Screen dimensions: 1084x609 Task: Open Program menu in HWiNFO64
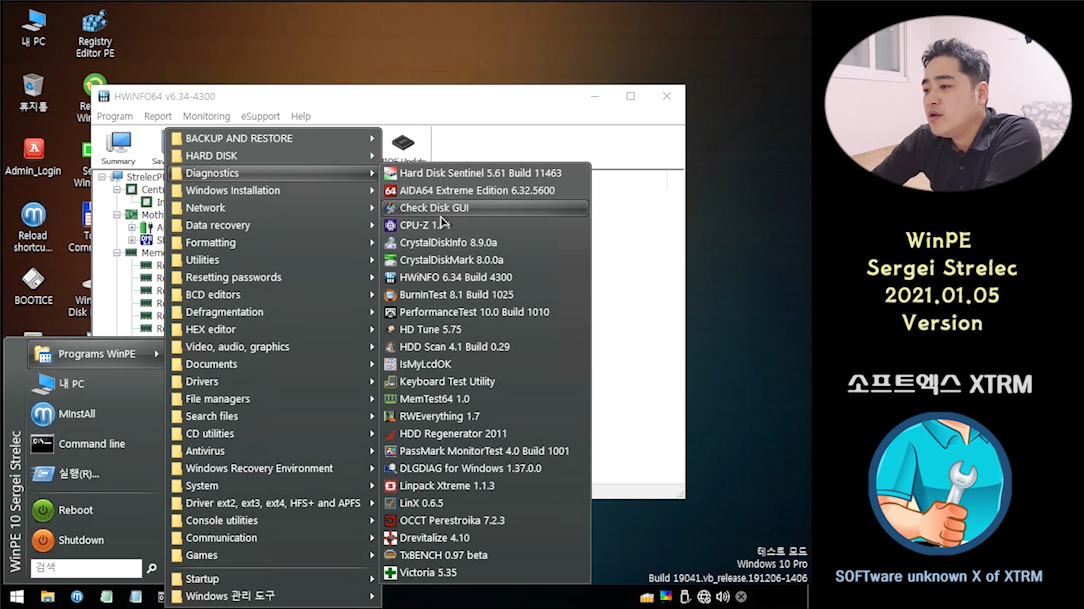tap(115, 116)
